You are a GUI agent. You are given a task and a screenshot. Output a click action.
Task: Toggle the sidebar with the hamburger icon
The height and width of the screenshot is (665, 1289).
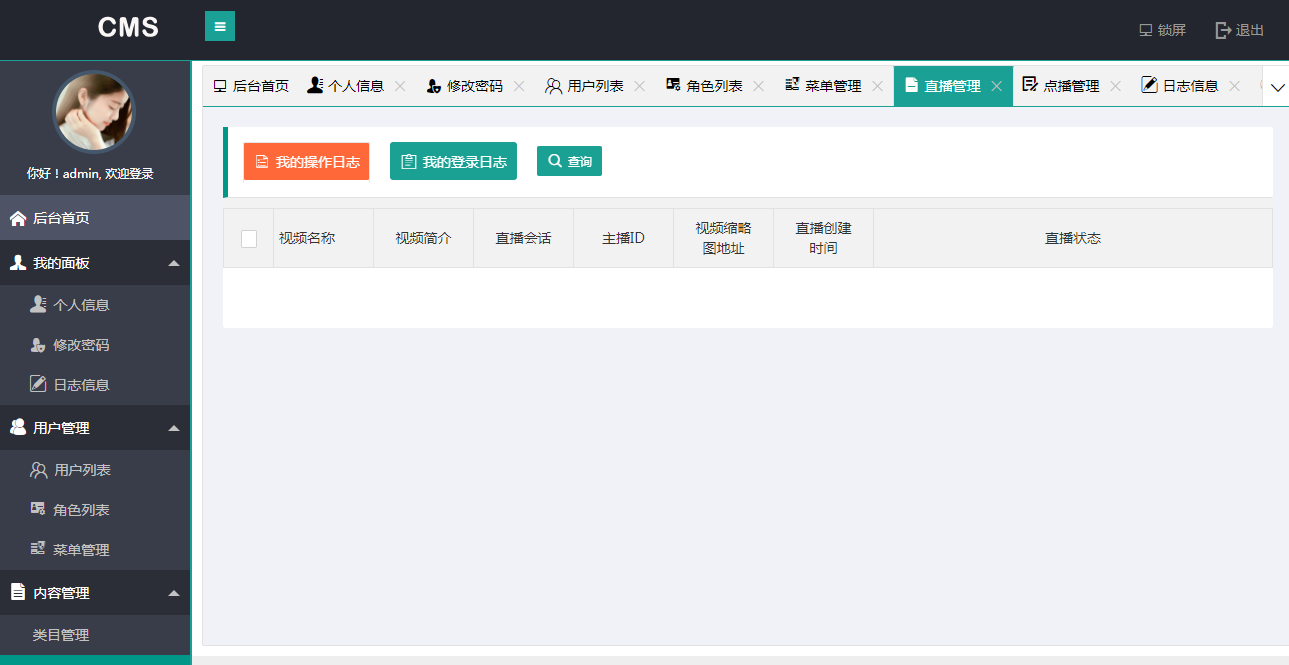pos(219,25)
